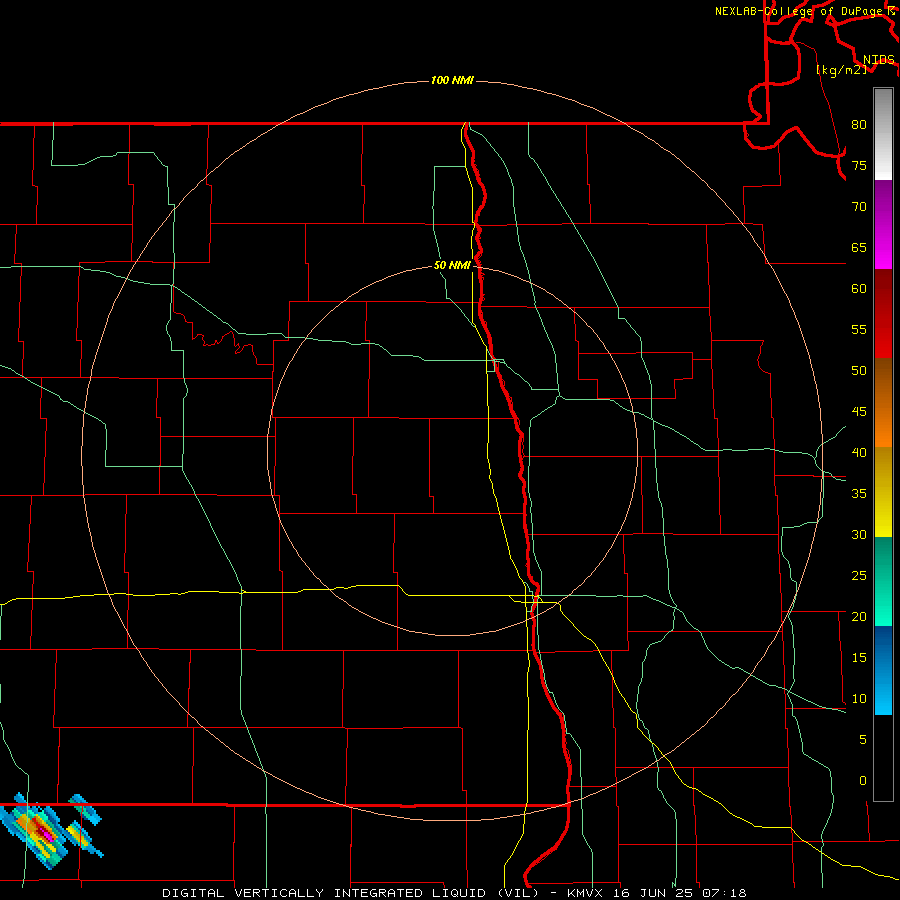Viewport: 900px width, 900px height.
Task: Click the NIDS label
Action: click(x=878, y=60)
